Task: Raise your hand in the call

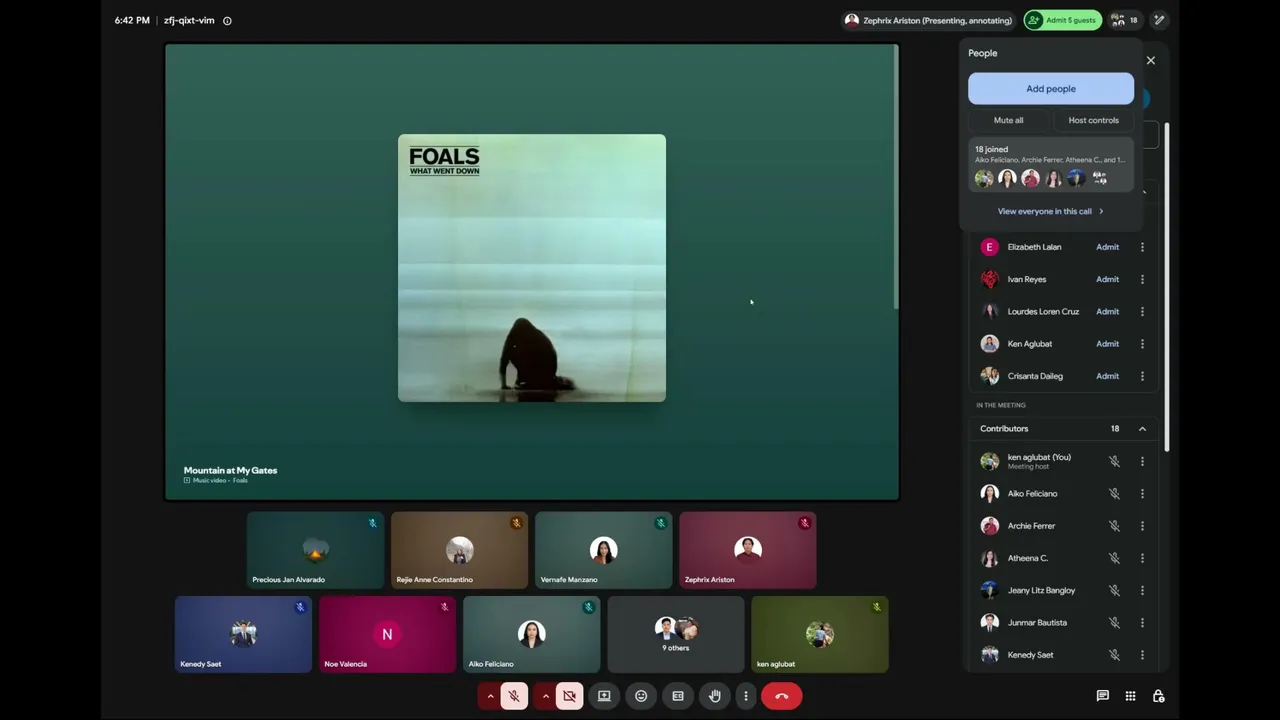Action: click(715, 696)
